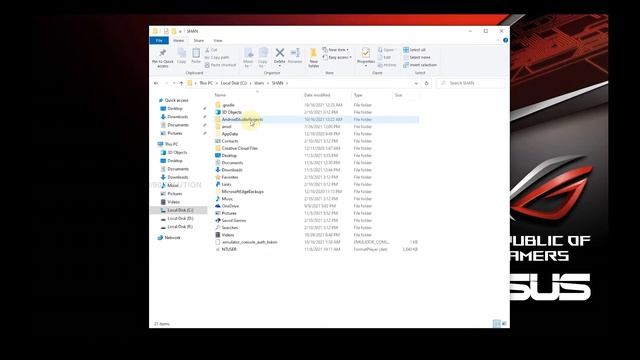Image resolution: width=640 pixels, height=360 pixels.
Task: Select the Saved Games folder icon
Action: (x=218, y=220)
